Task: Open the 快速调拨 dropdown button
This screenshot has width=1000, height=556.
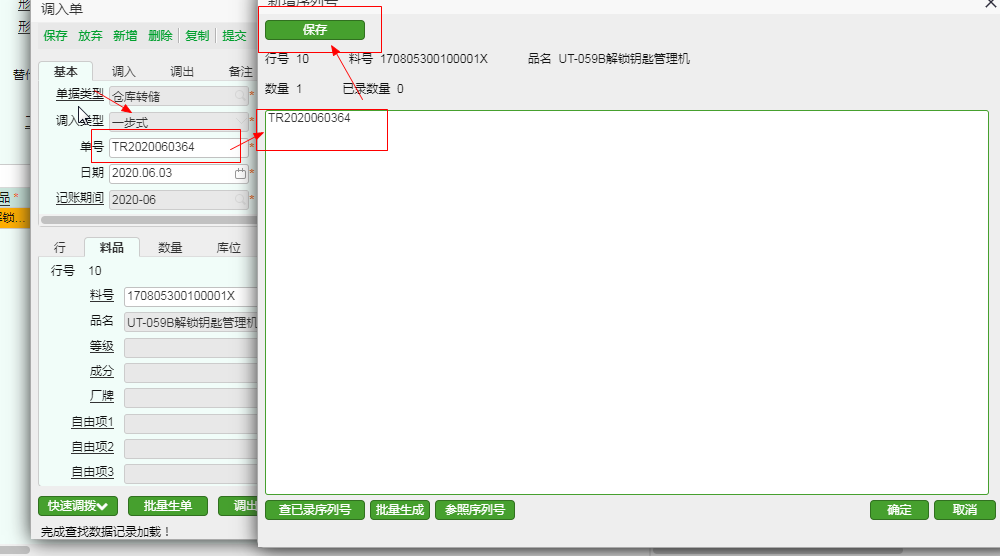Action: (78, 506)
